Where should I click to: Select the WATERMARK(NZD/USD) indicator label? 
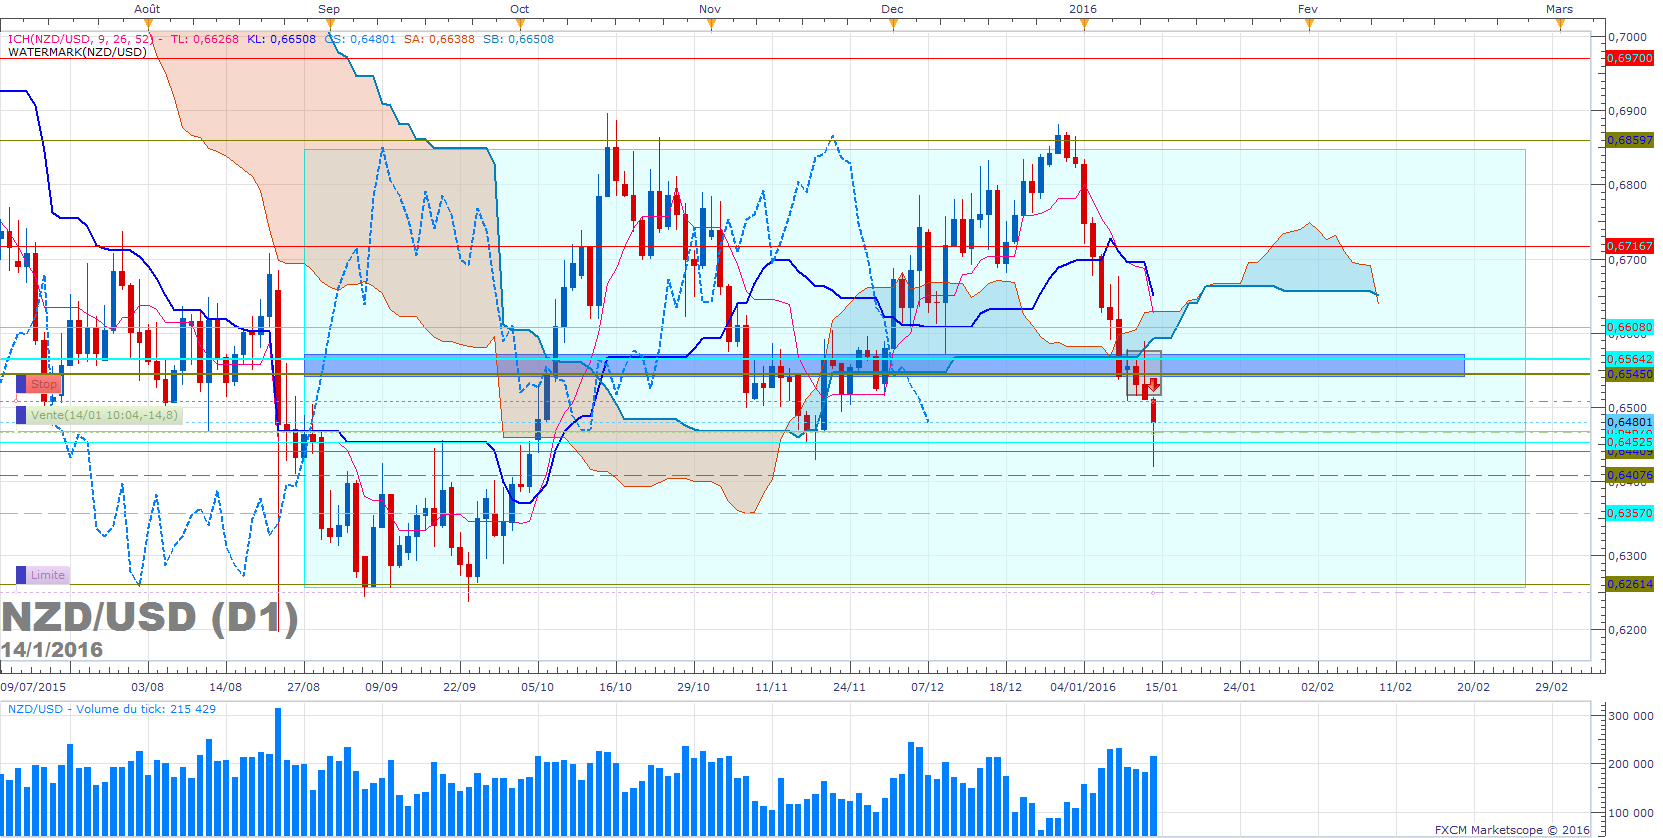pyautogui.click(x=77, y=52)
